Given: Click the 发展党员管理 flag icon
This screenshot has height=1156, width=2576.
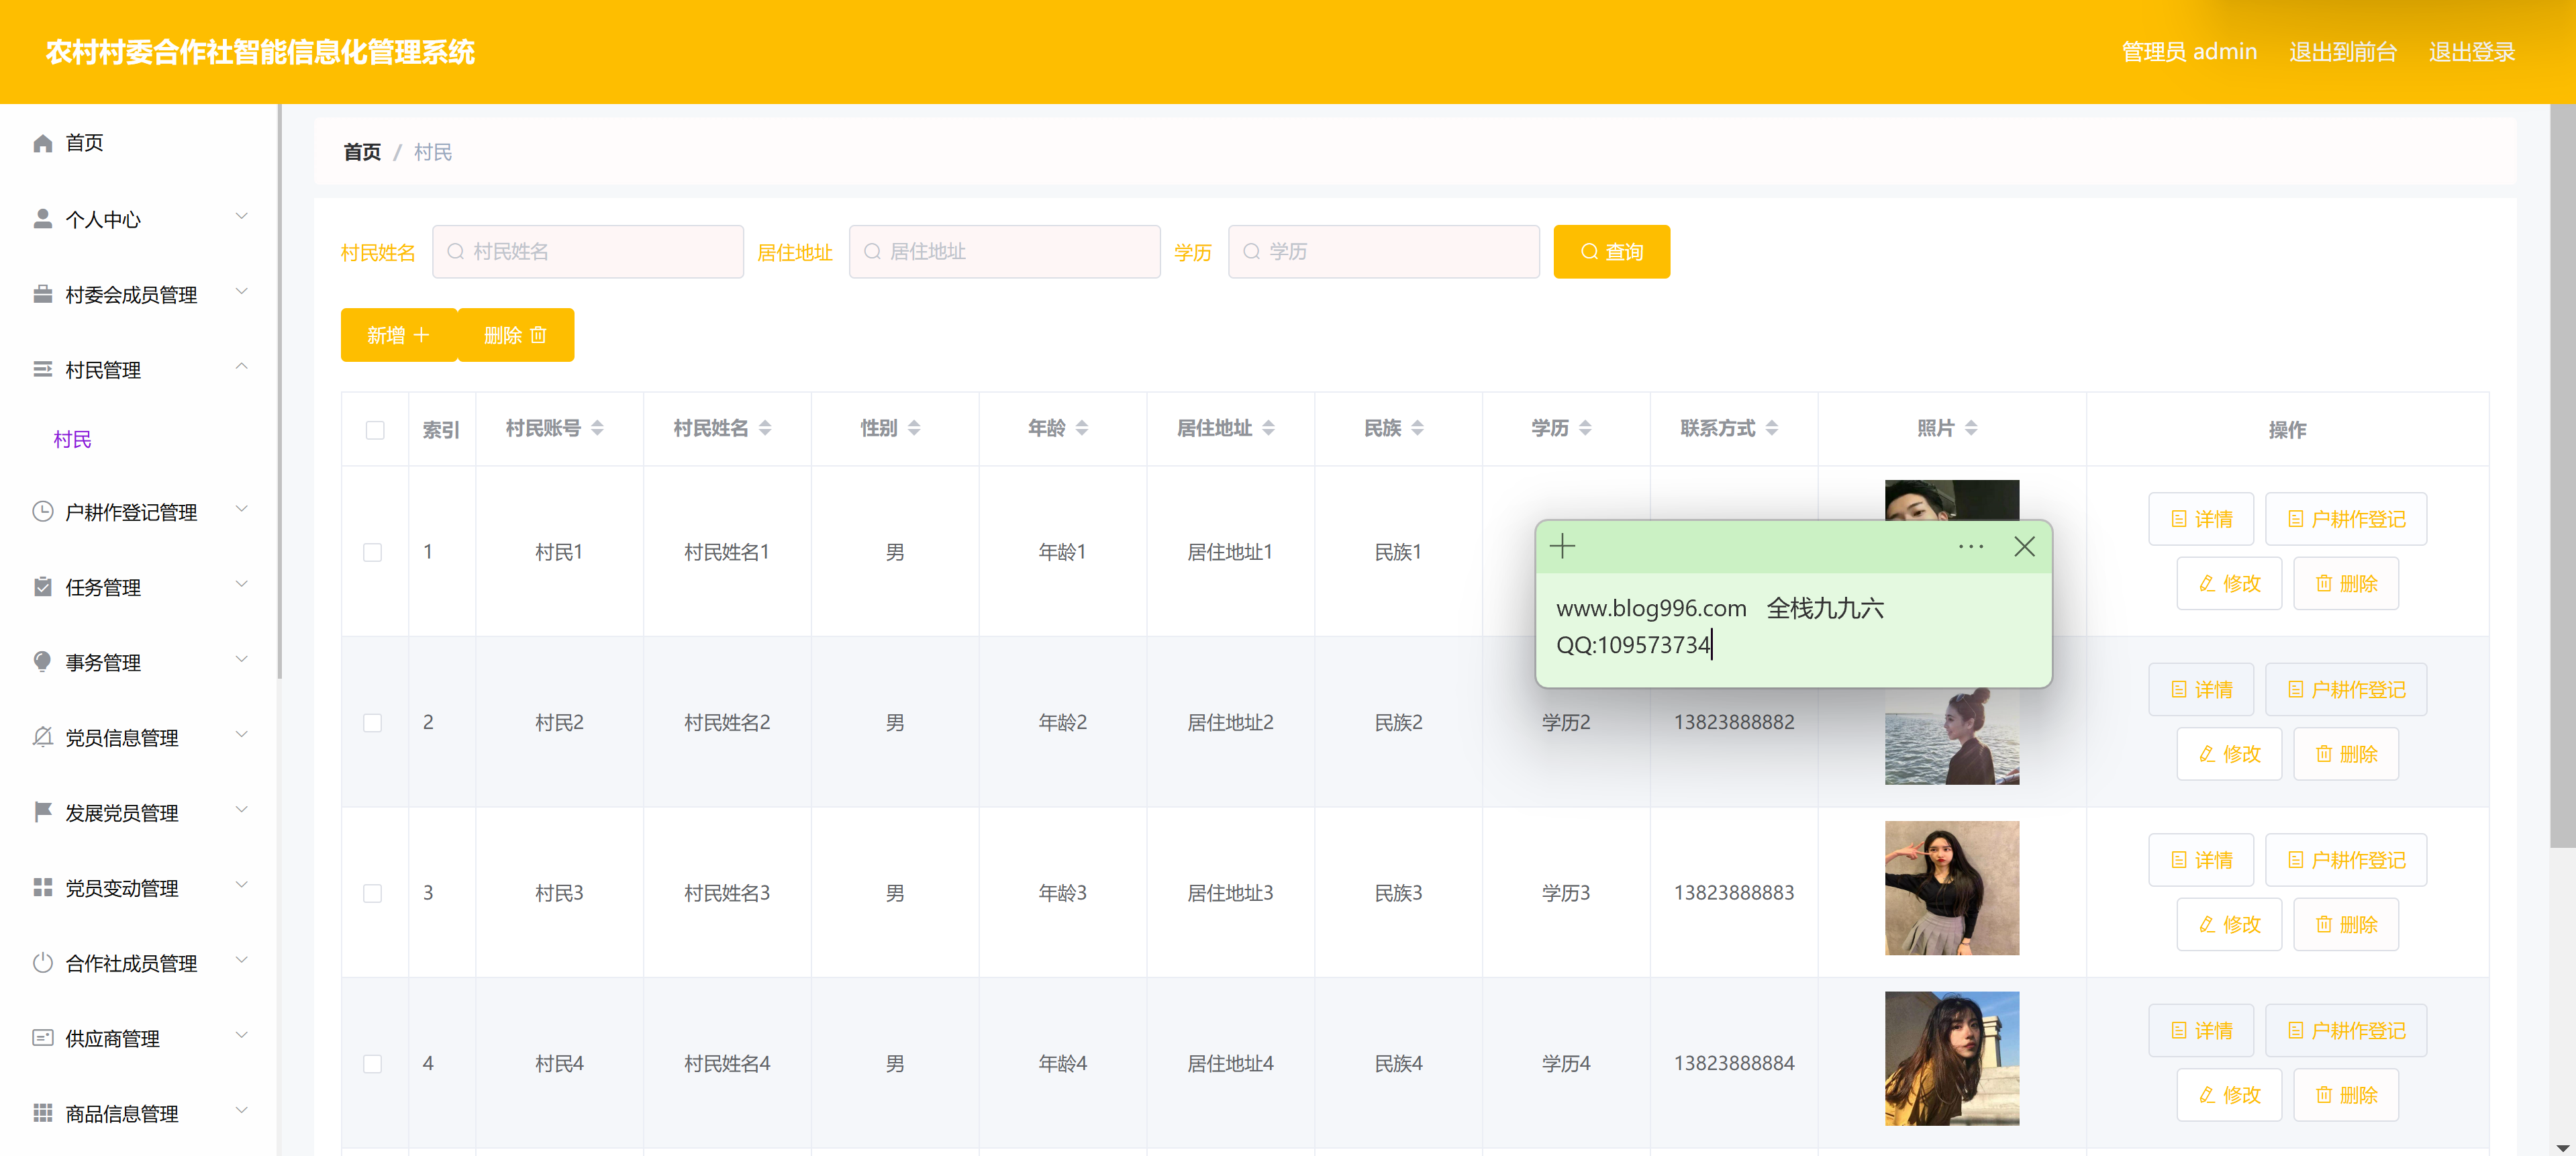Looking at the screenshot, I should (x=42, y=812).
